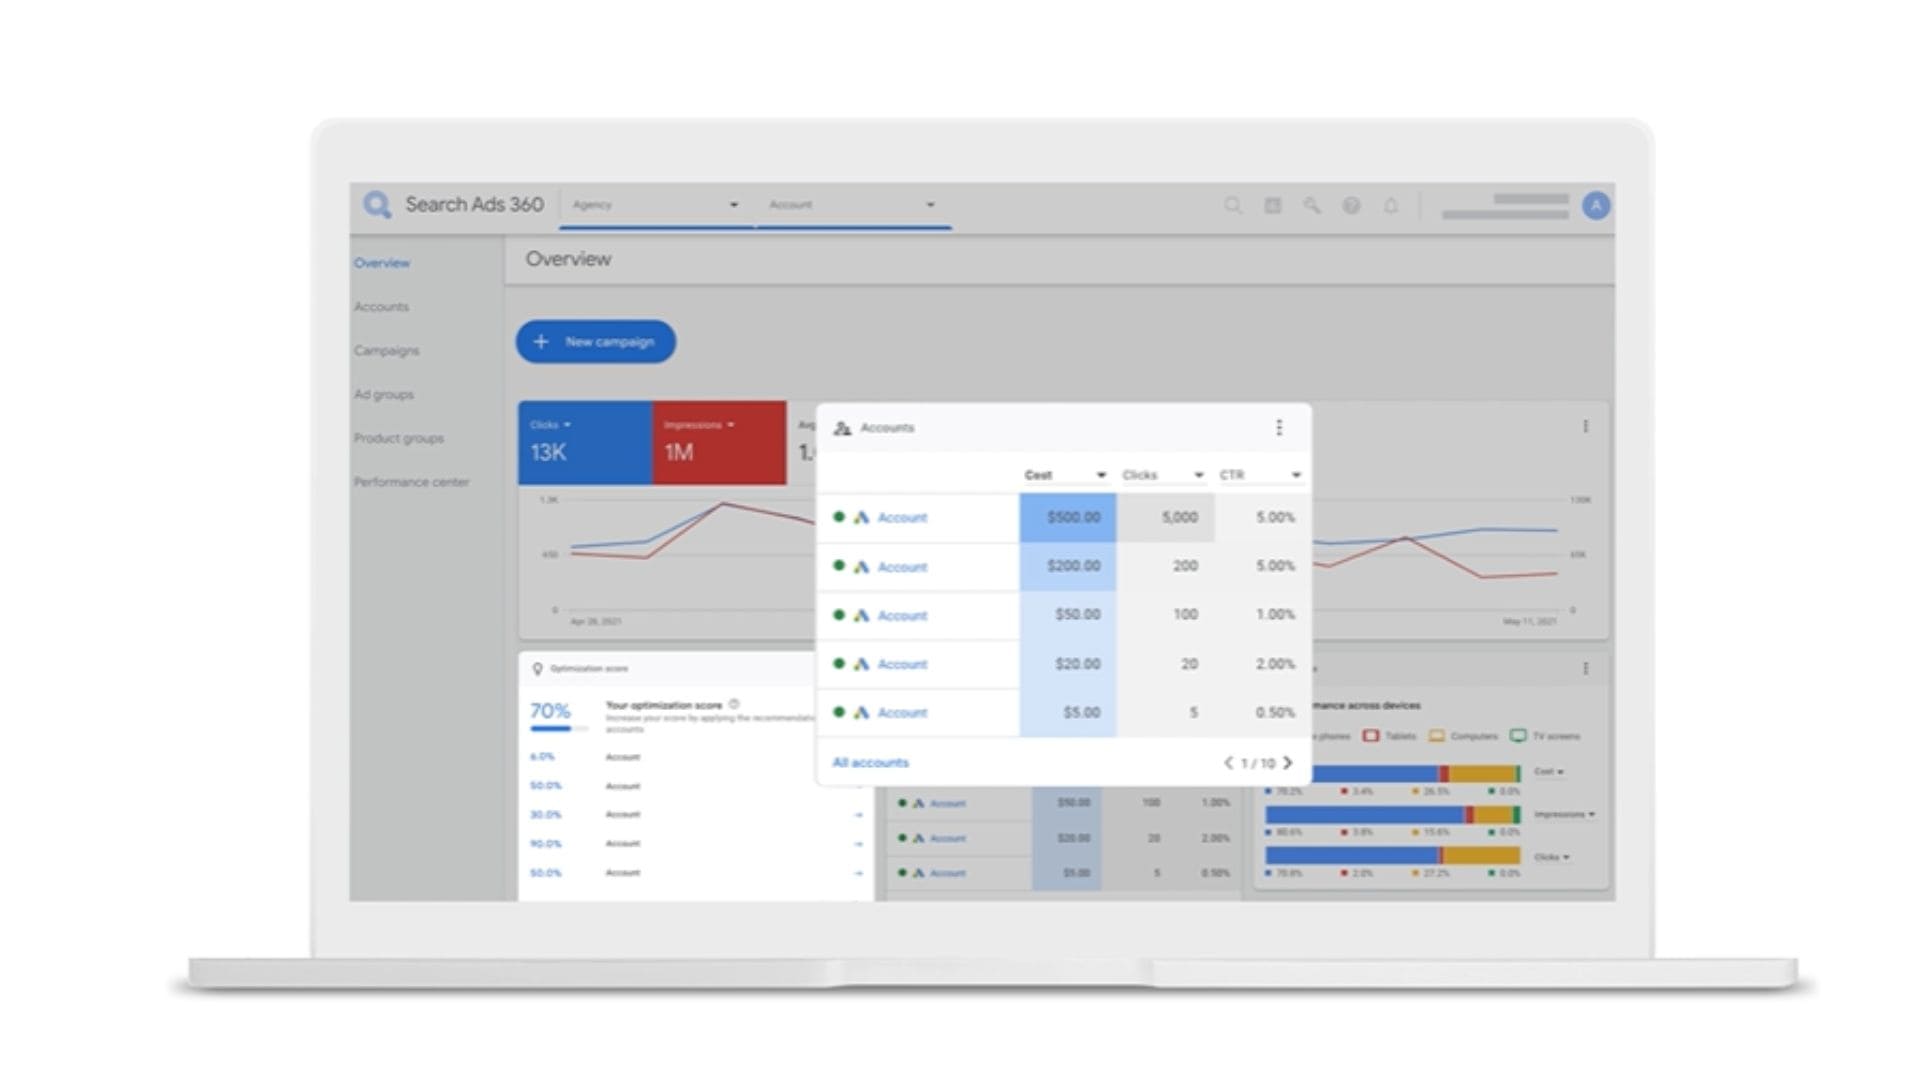Image resolution: width=1920 pixels, height=1080 pixels.
Task: Select the Impressions 1M metric tile
Action: pyautogui.click(x=718, y=443)
